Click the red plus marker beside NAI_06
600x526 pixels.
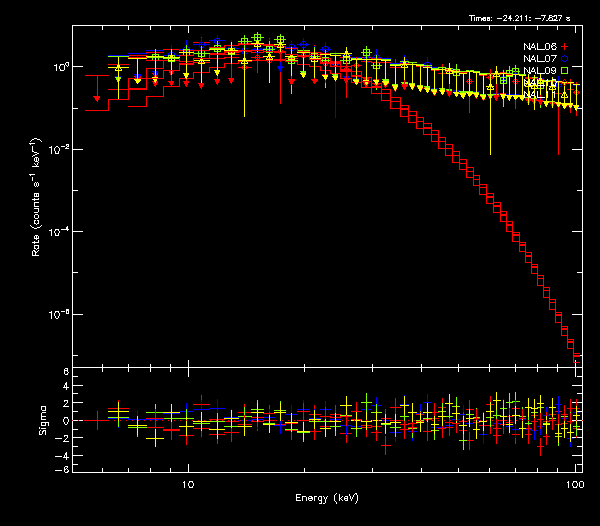pyautogui.click(x=564, y=47)
